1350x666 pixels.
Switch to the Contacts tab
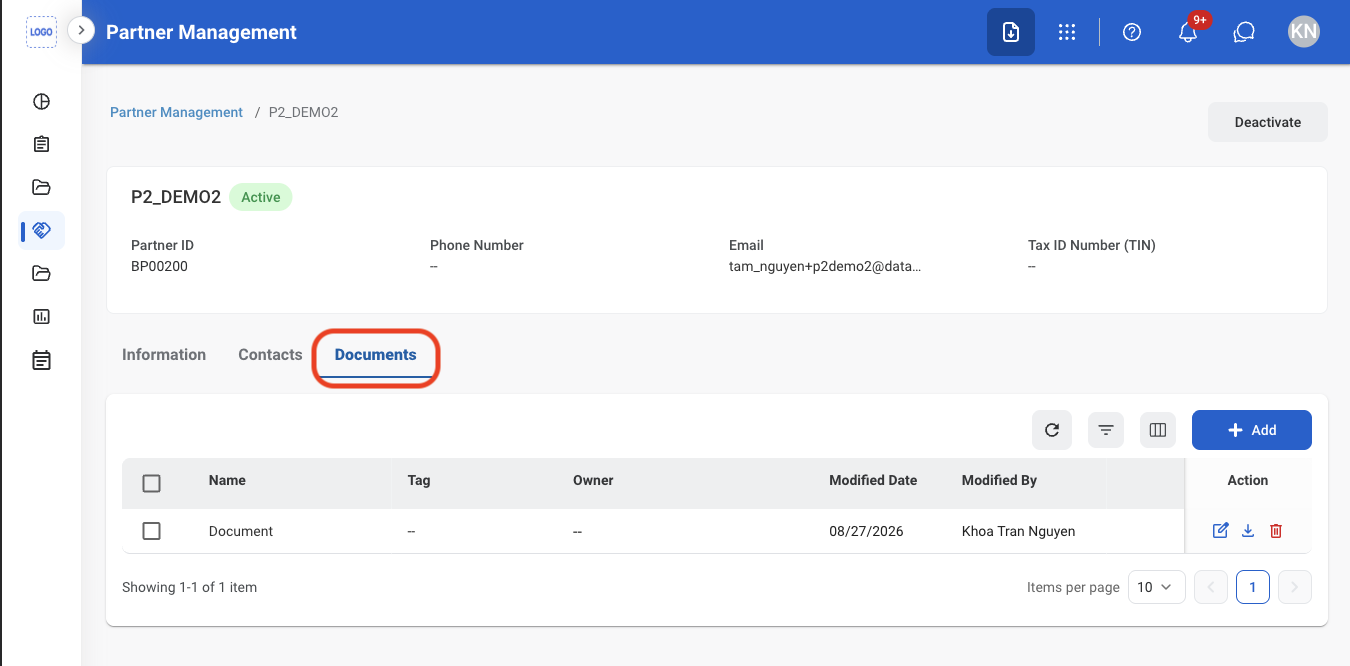[x=270, y=355]
